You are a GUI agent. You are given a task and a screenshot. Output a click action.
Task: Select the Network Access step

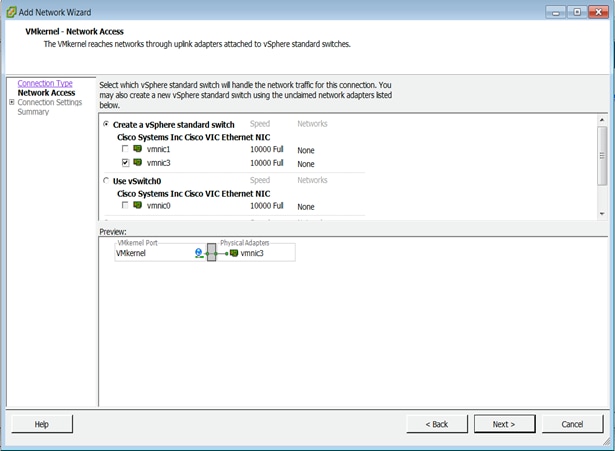pyautogui.click(x=46, y=93)
